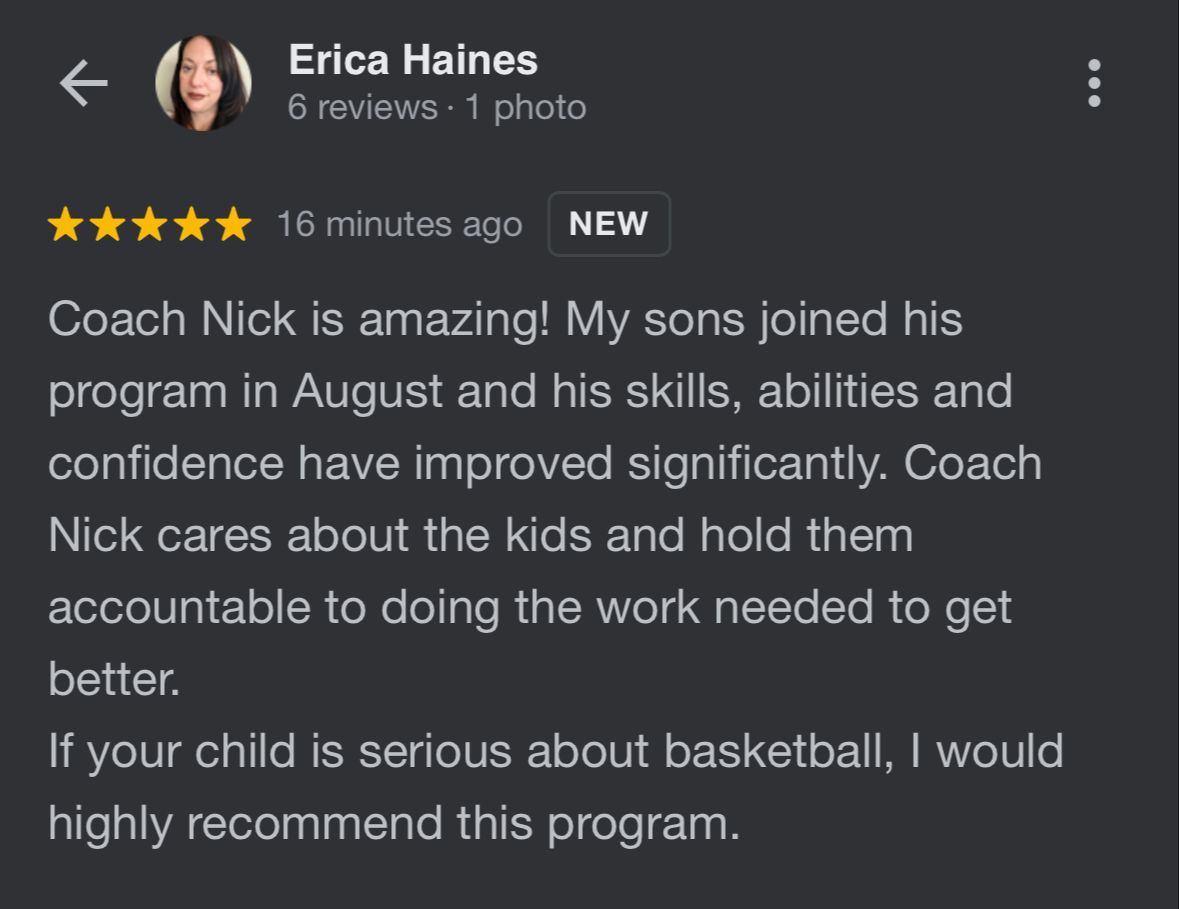Click the fourth yellow rating star
The width and height of the screenshot is (1179, 909).
[191, 225]
